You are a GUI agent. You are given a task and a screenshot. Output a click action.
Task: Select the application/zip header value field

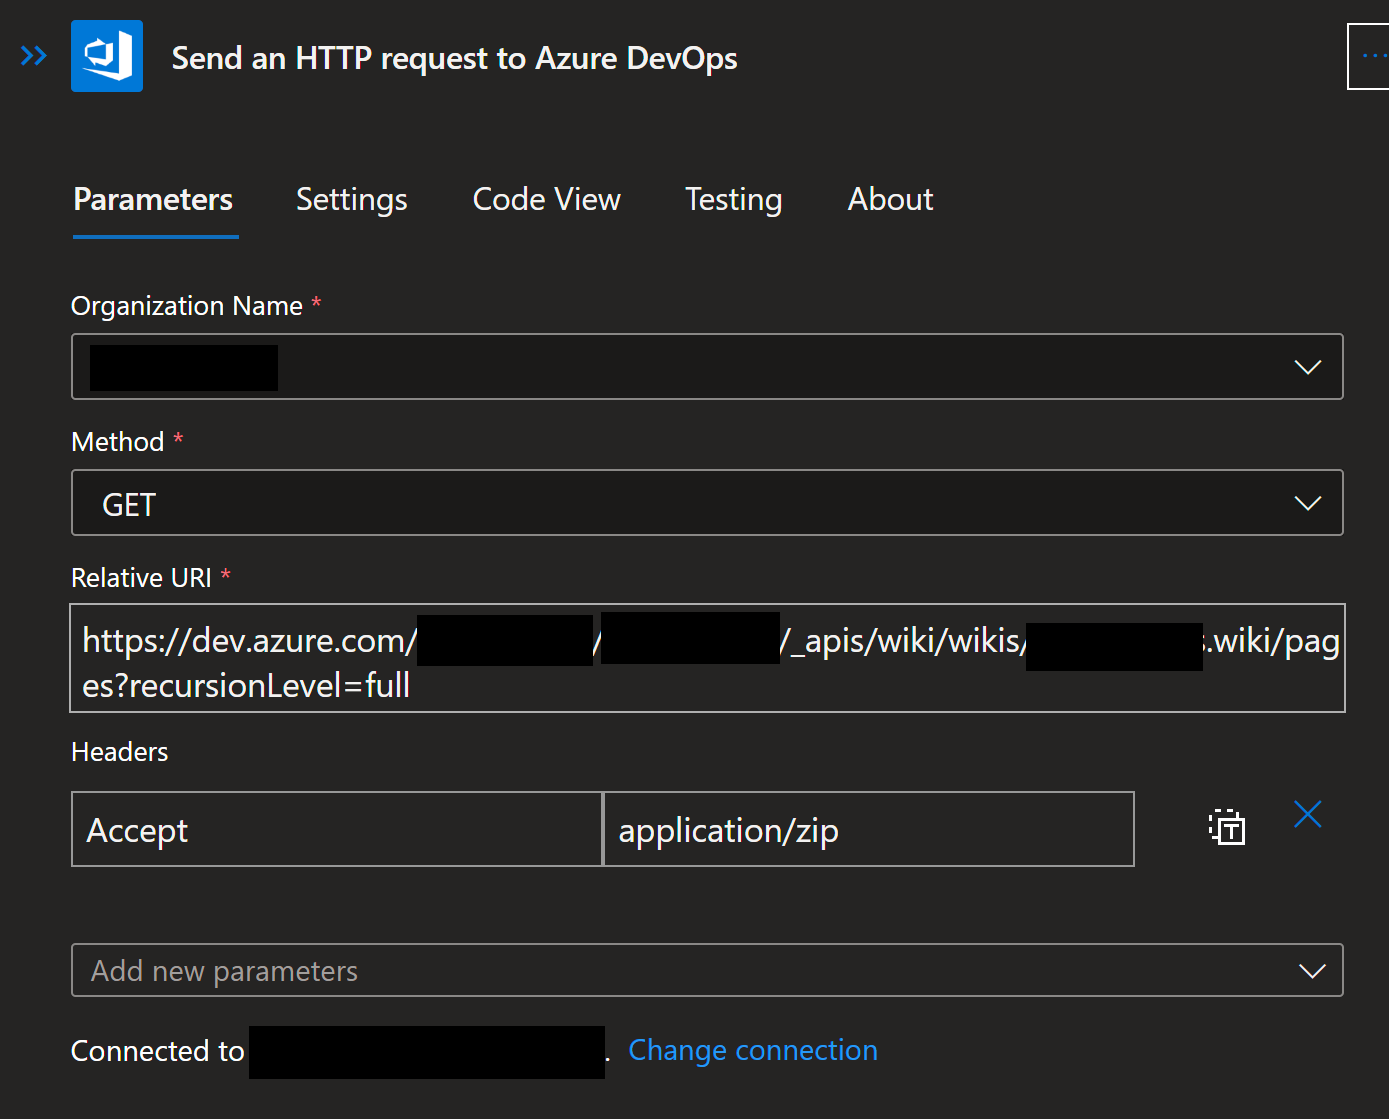[x=867, y=828]
